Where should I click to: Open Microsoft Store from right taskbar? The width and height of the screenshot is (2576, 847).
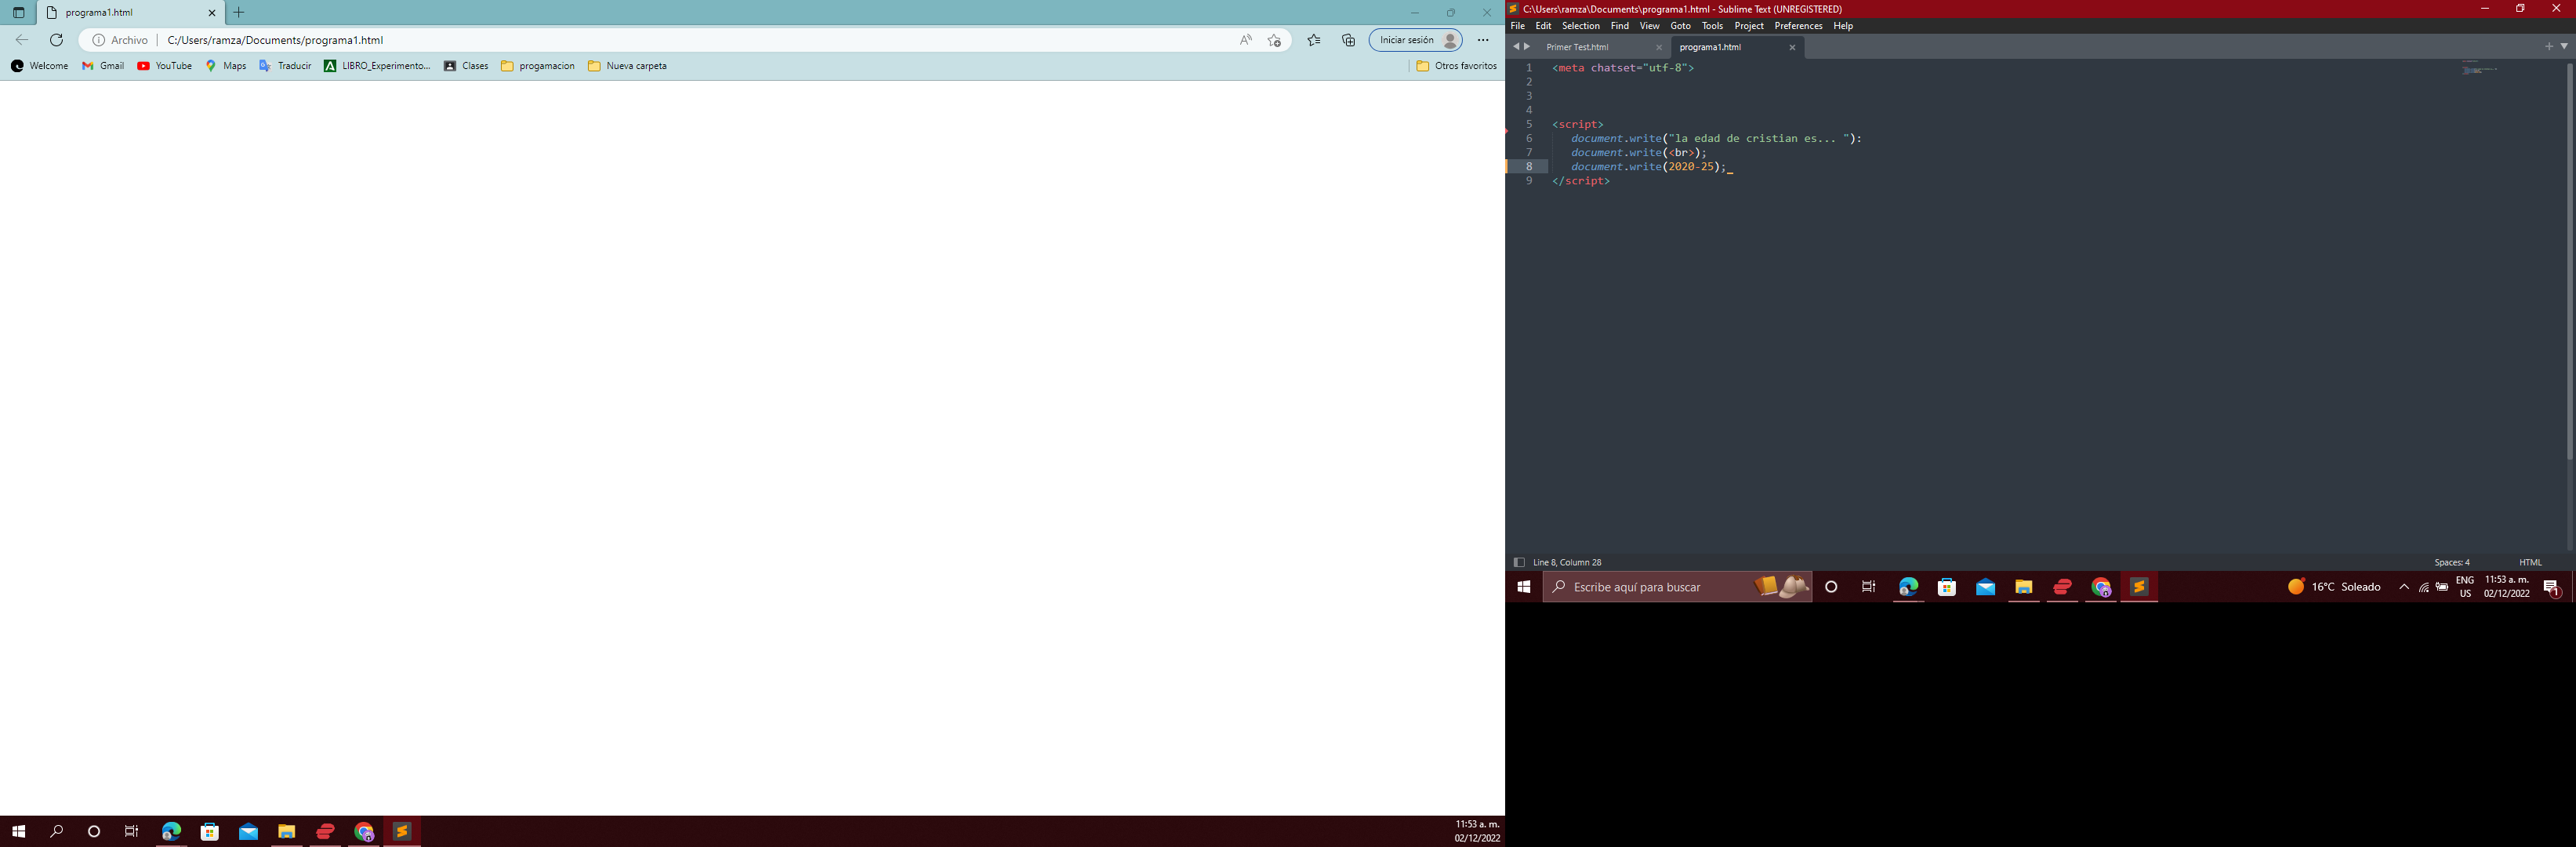[1946, 587]
